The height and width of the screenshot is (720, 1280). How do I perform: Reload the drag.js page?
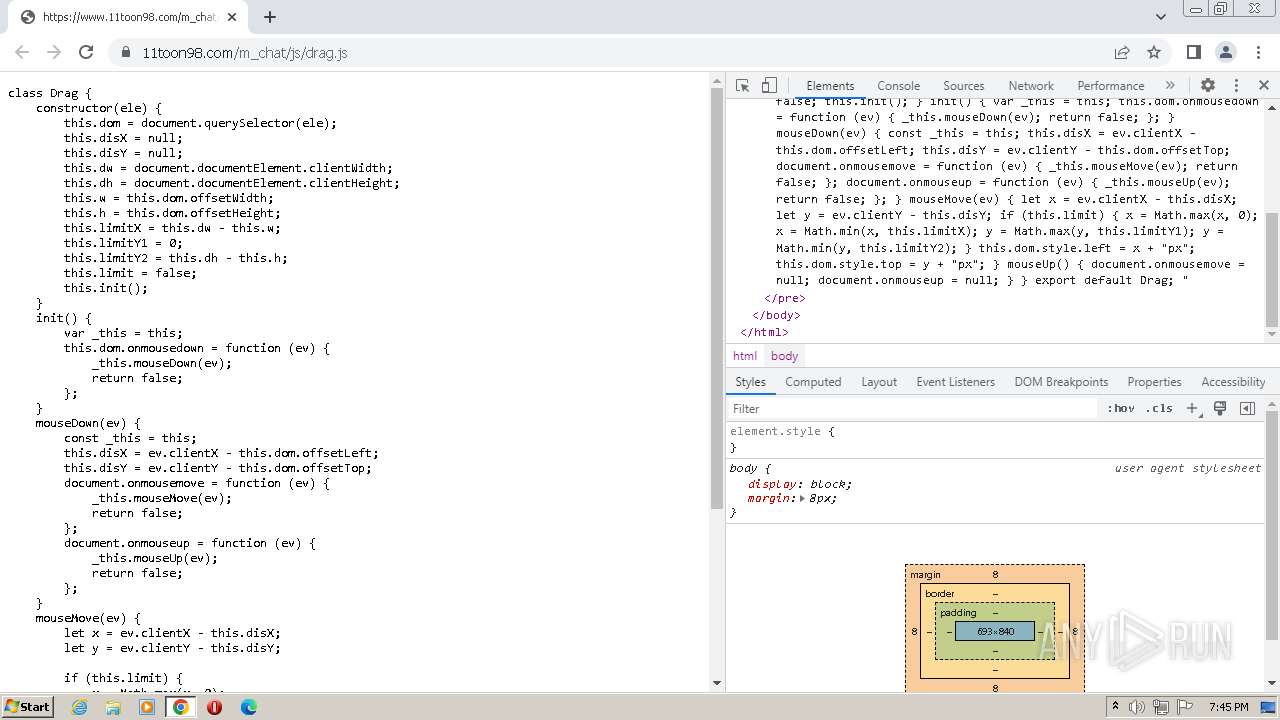tap(86, 52)
